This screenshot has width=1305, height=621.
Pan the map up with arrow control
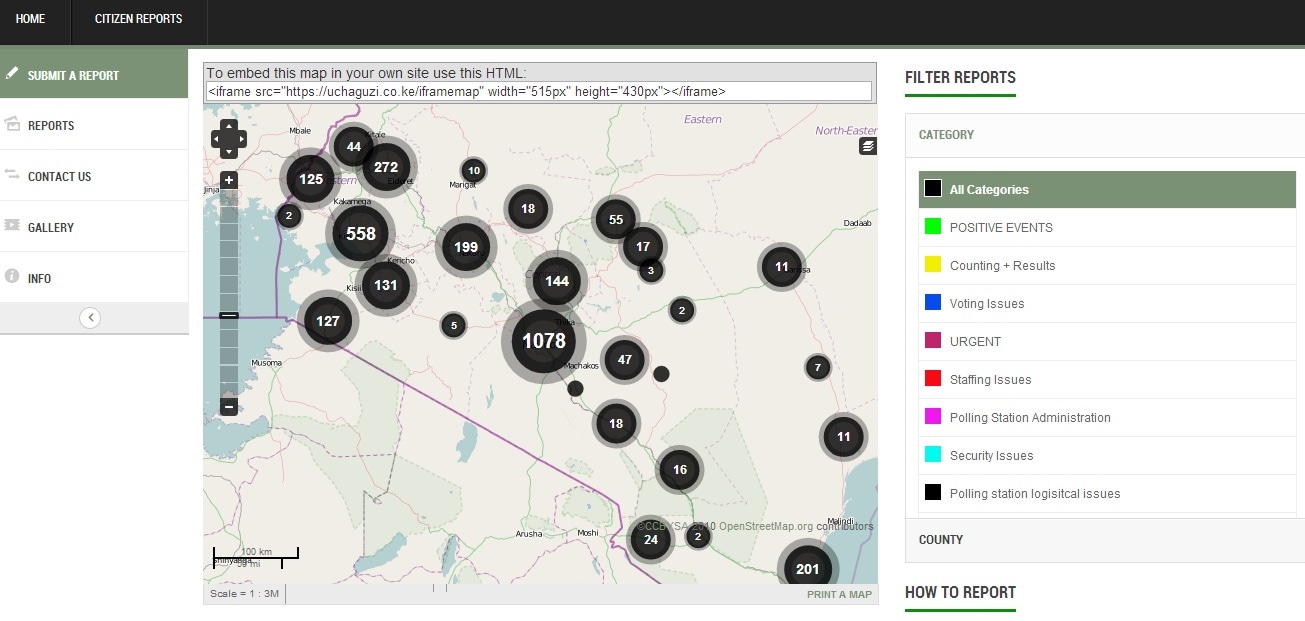[x=229, y=127]
